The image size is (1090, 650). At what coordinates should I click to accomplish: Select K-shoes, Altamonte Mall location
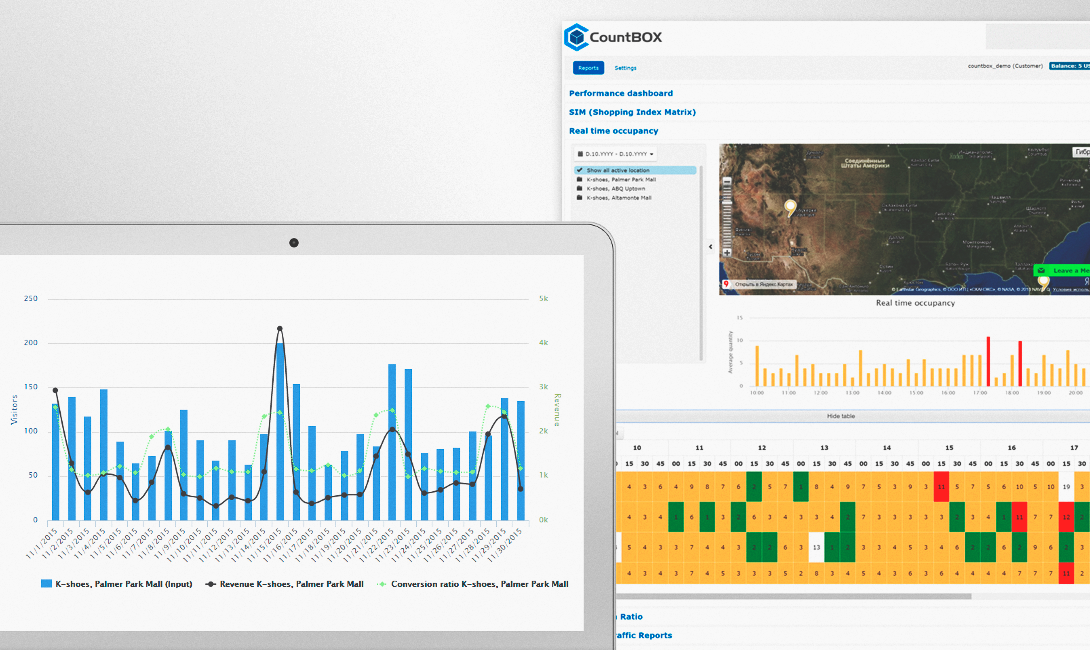click(618, 197)
